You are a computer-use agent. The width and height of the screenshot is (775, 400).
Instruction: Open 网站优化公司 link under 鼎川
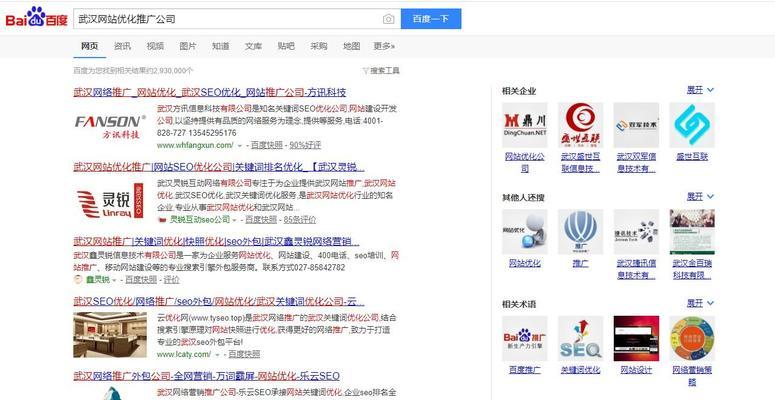525,162
